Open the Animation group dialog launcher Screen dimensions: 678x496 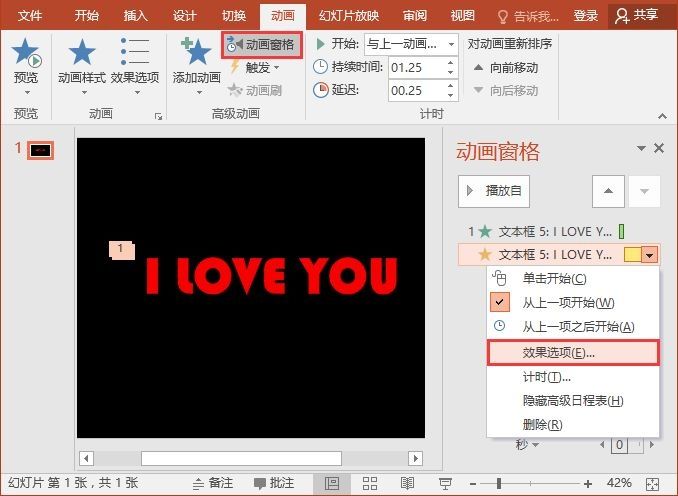click(159, 116)
